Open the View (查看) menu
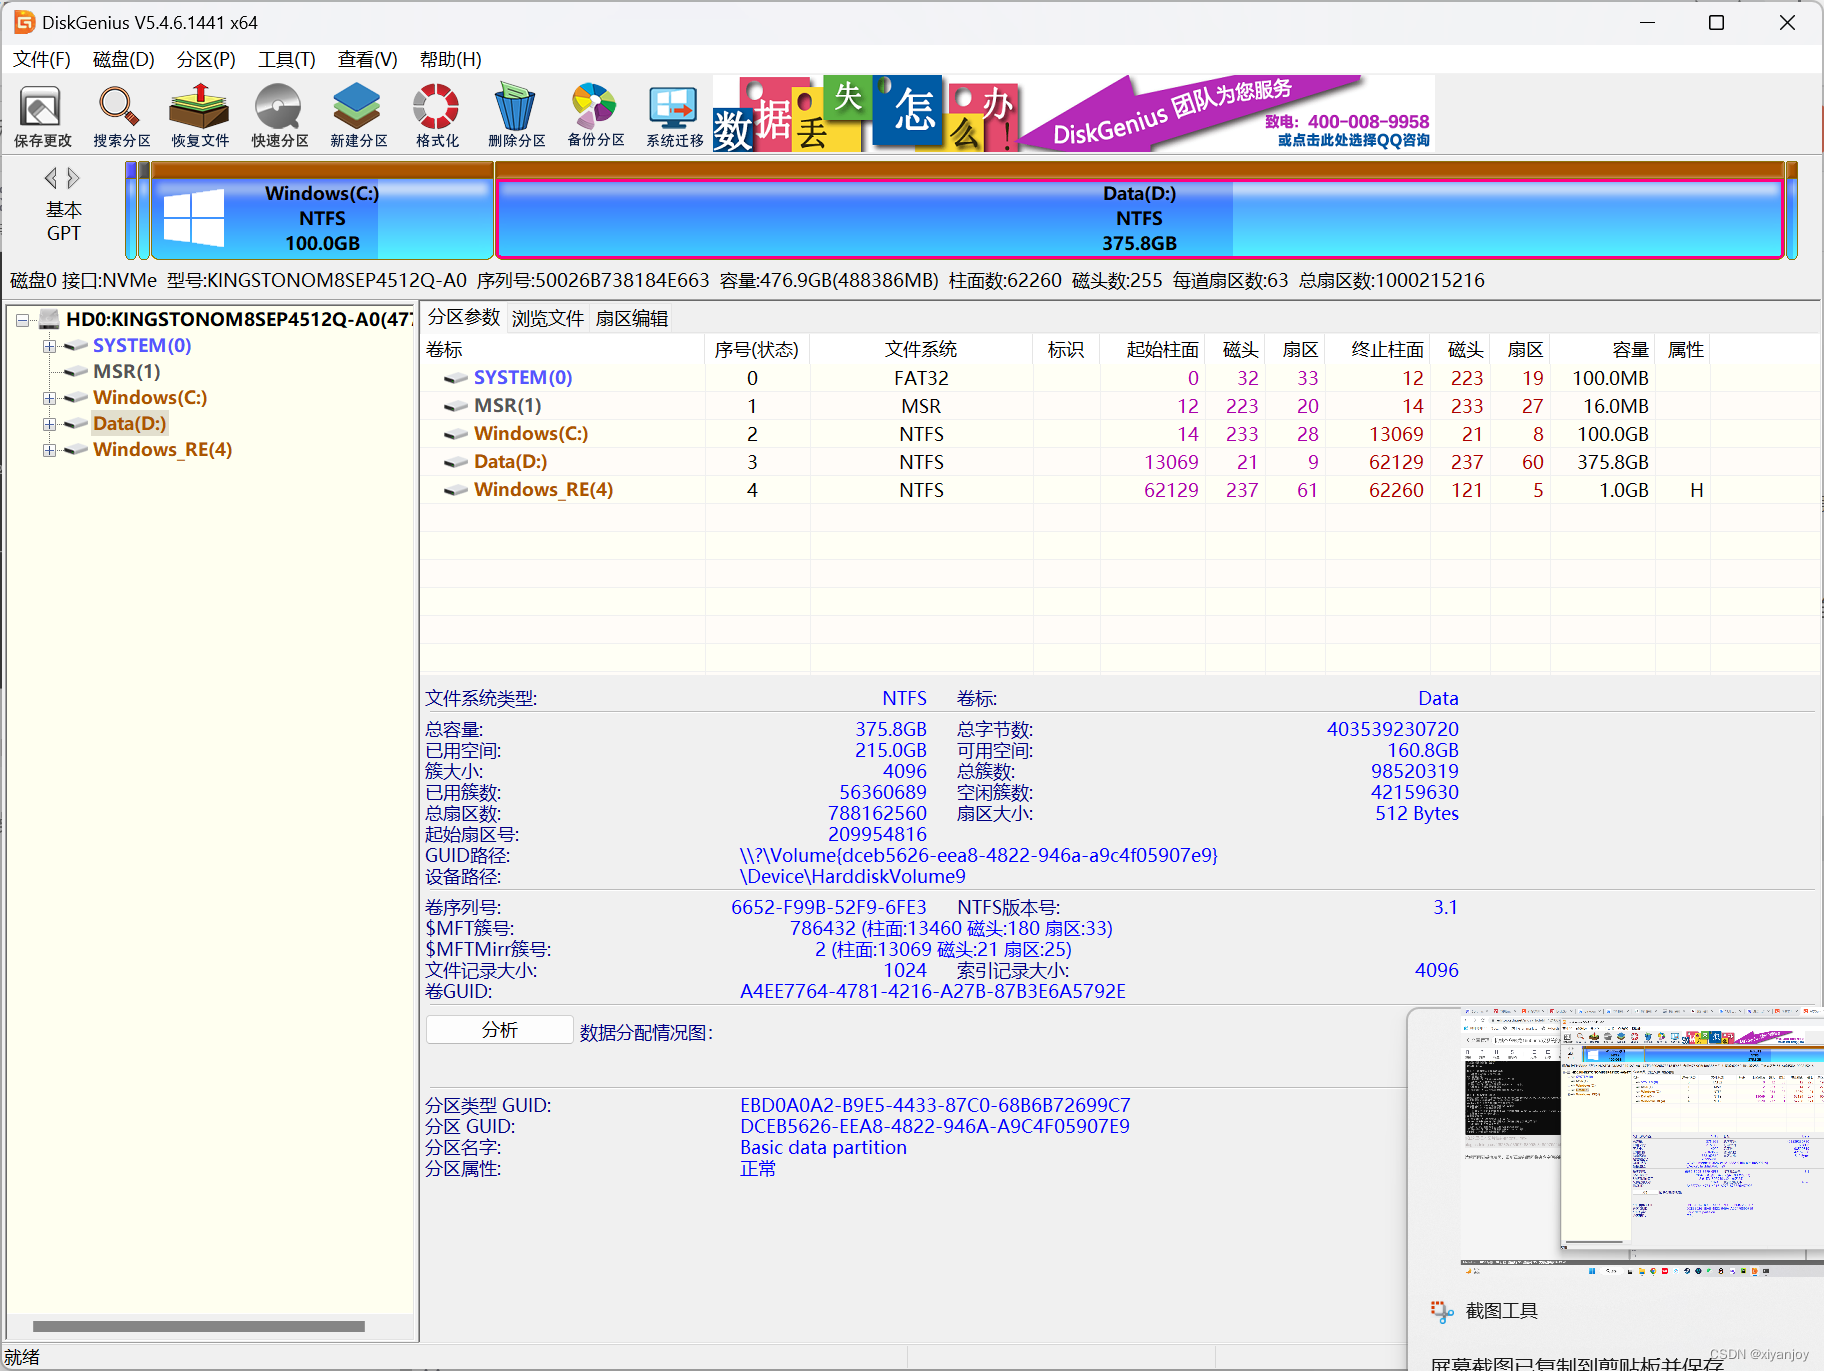Screen dimensions: 1824x1371 tap(368, 59)
